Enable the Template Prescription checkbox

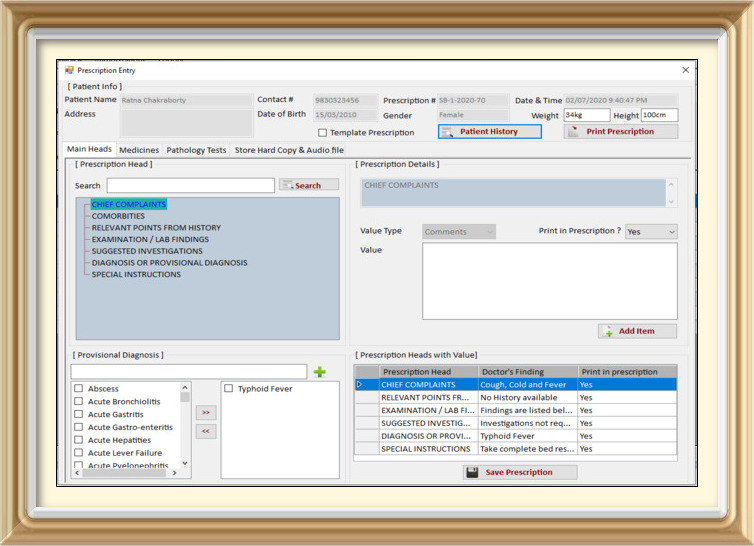(322, 132)
